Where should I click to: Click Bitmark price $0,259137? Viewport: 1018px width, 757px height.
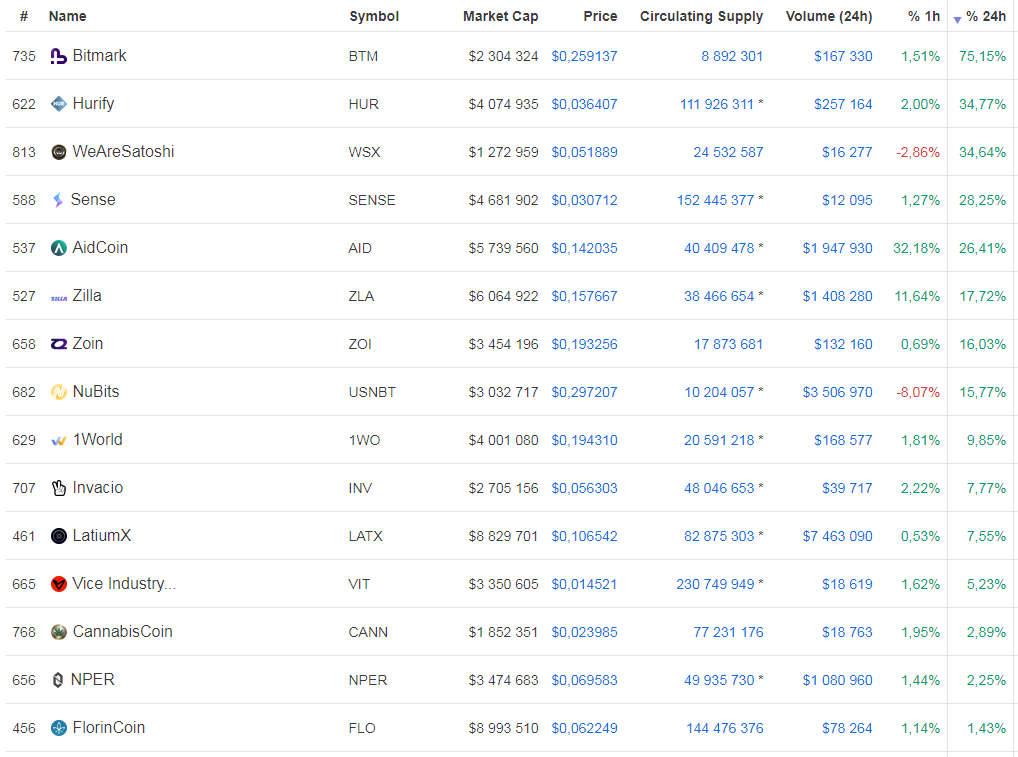pos(584,56)
